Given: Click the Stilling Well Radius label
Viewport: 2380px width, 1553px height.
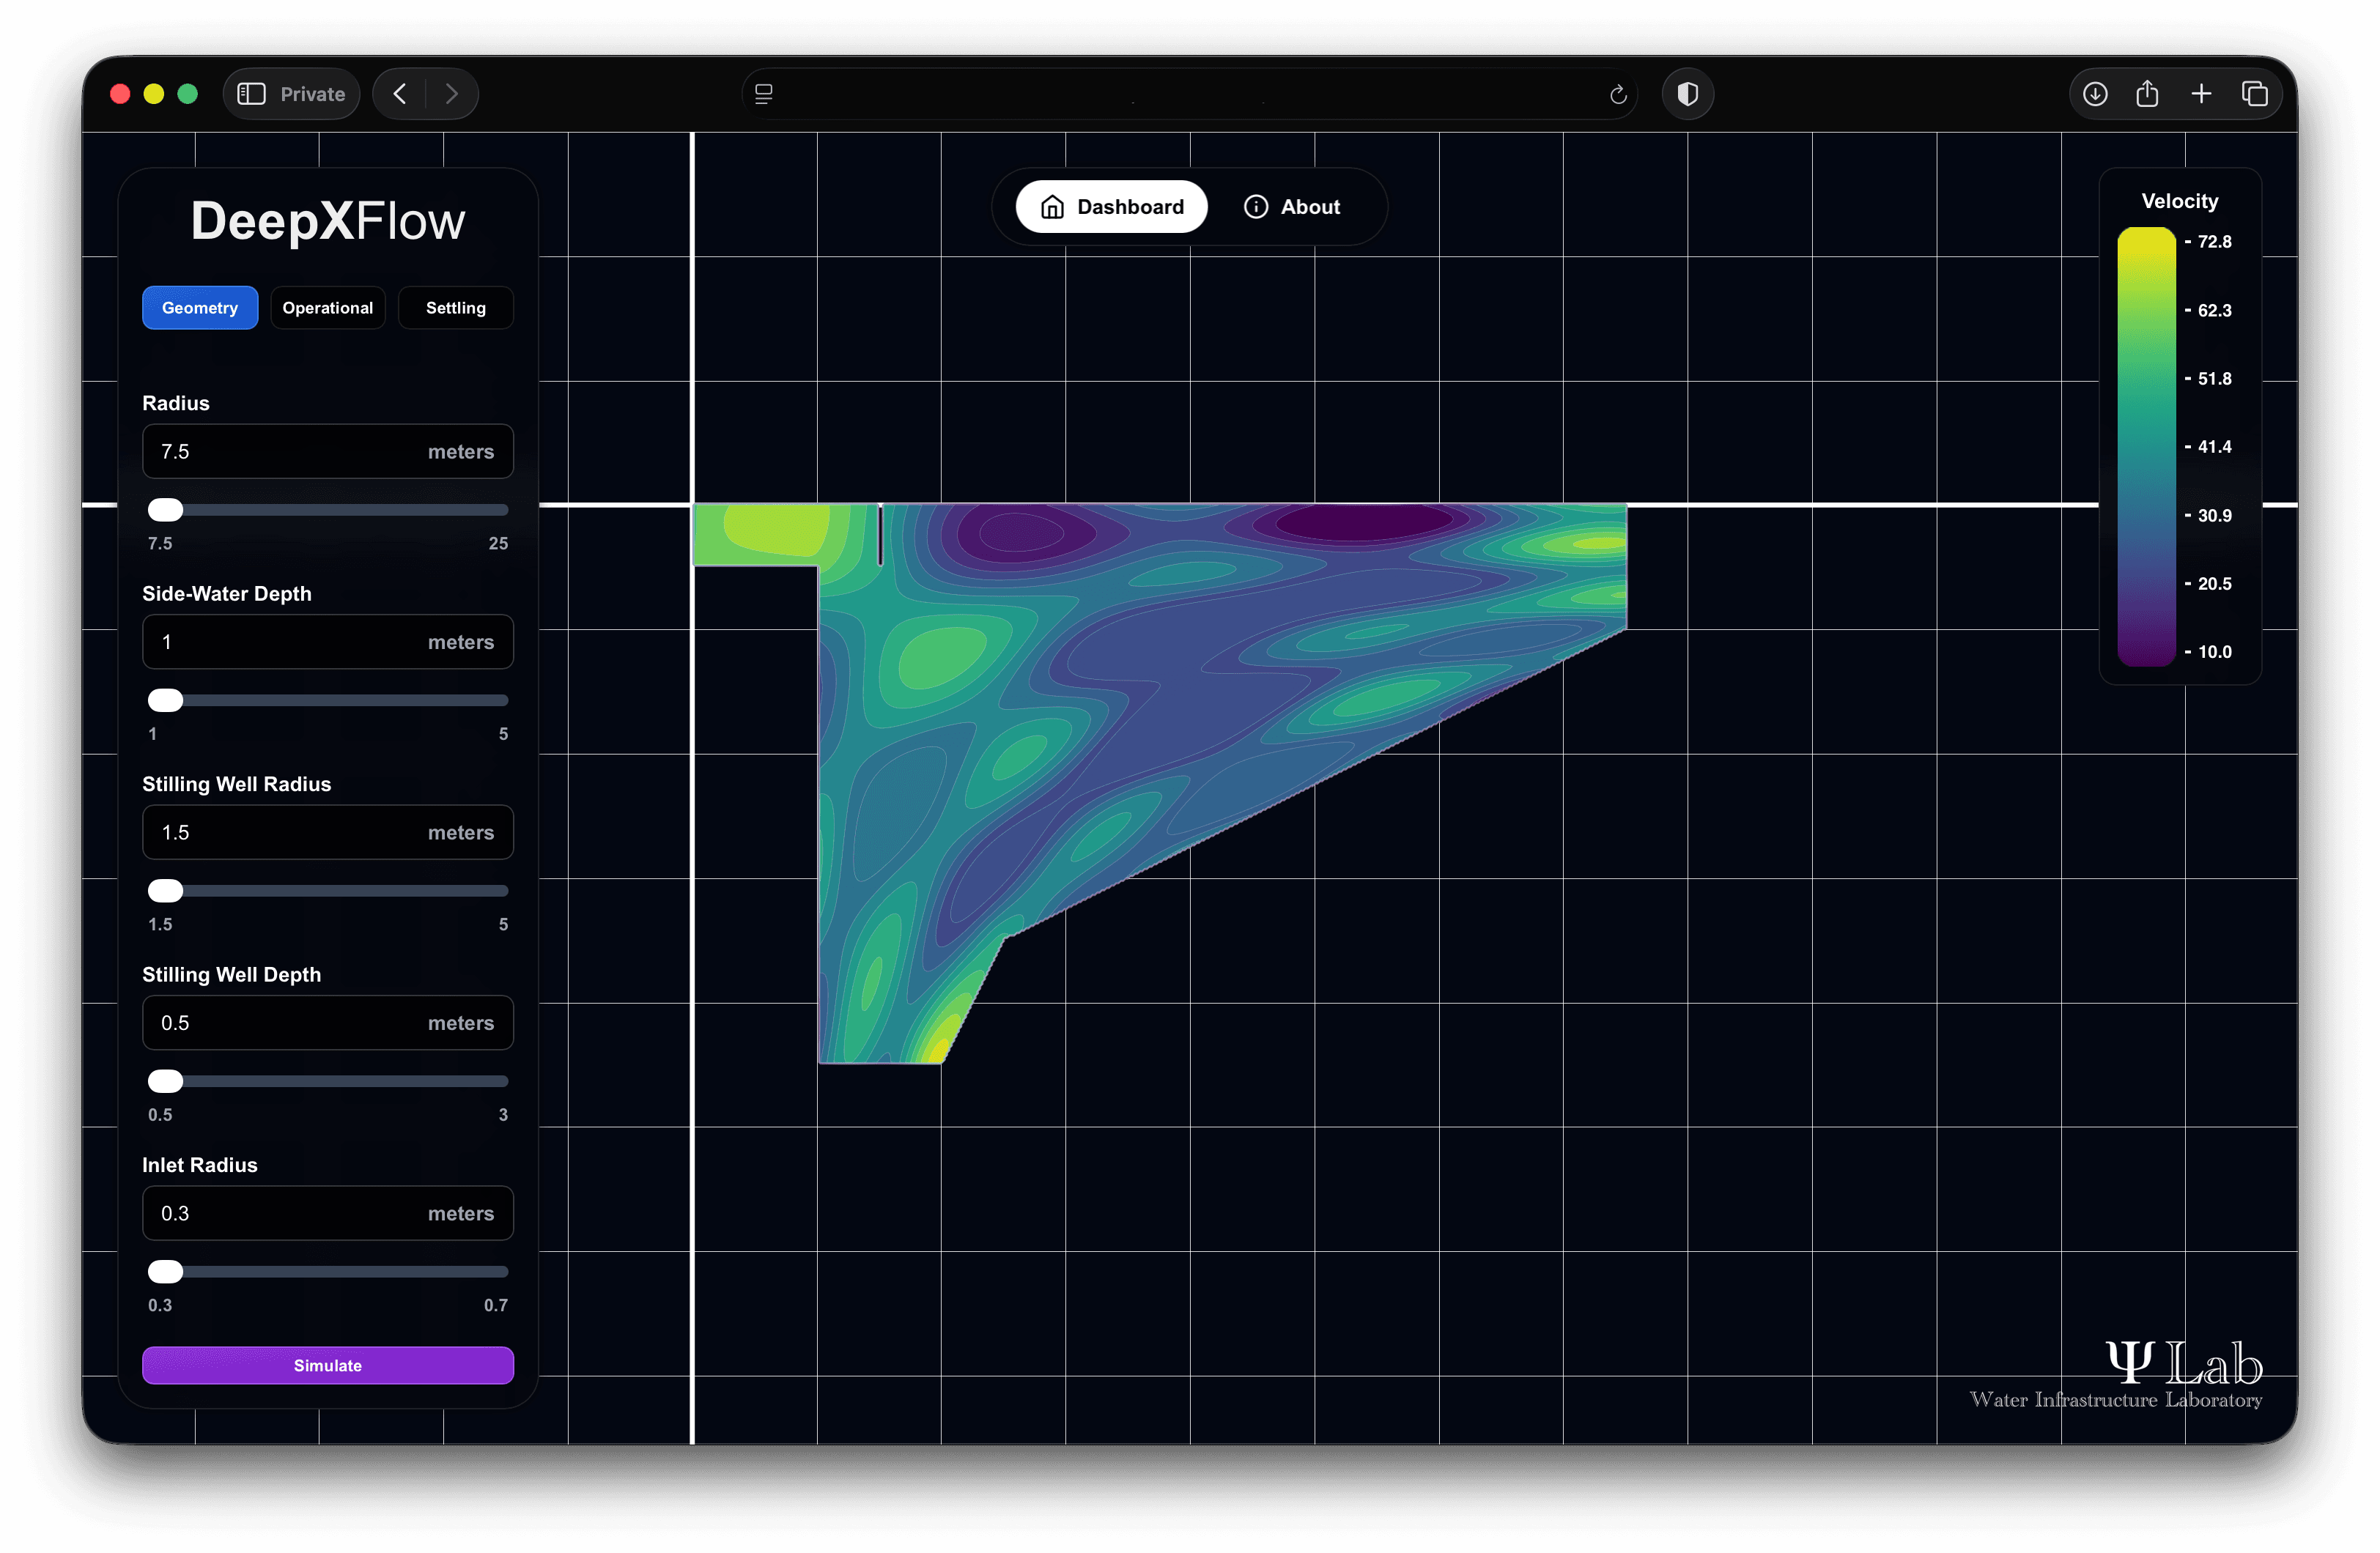Looking at the screenshot, I should 237,784.
